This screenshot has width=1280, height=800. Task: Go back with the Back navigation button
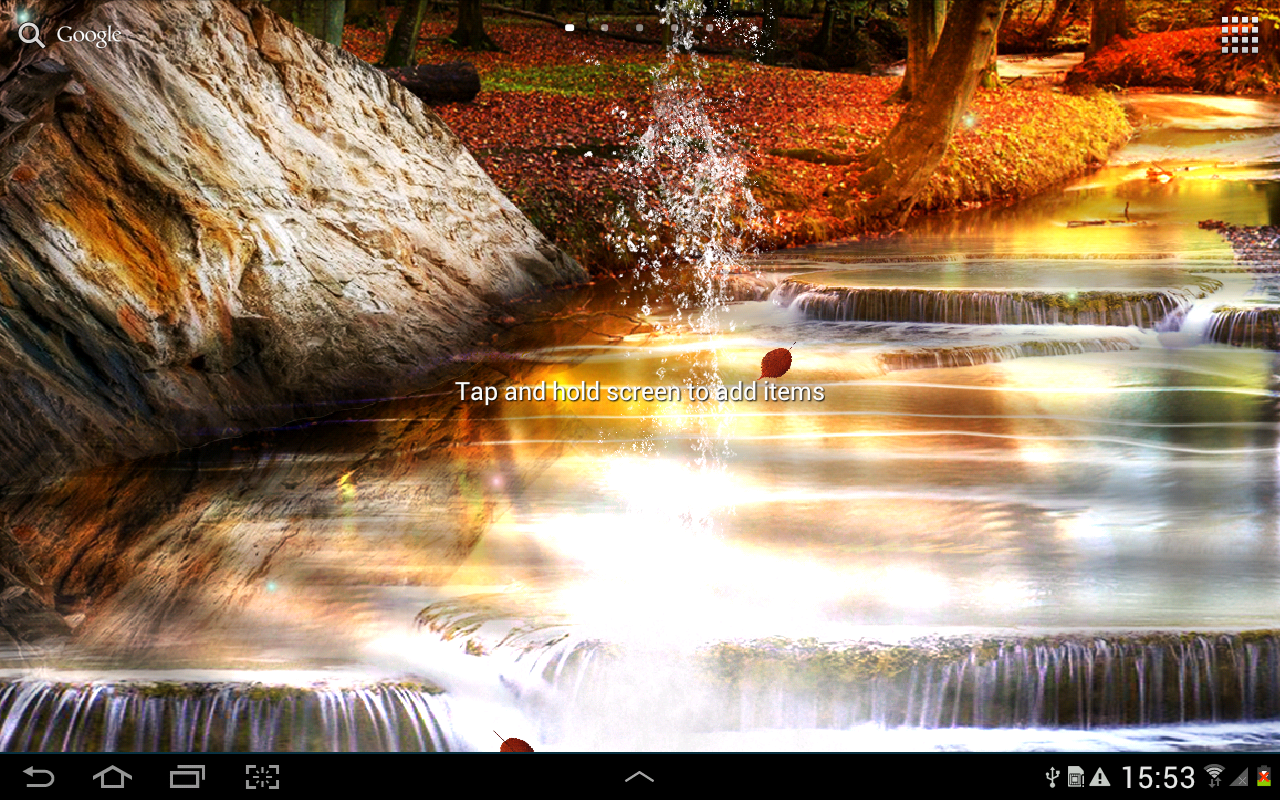click(x=39, y=777)
